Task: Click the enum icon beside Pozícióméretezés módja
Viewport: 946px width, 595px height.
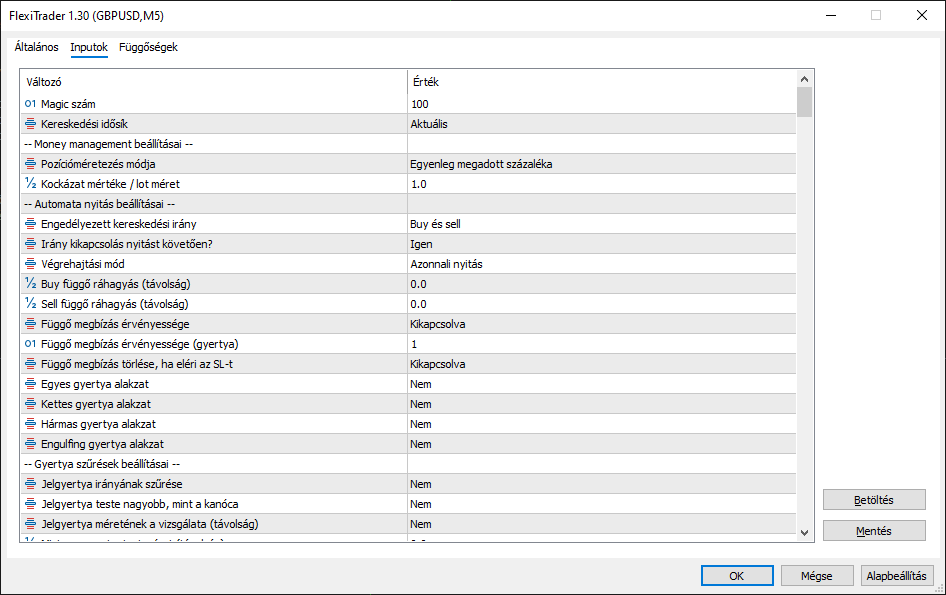Action: tap(30, 164)
